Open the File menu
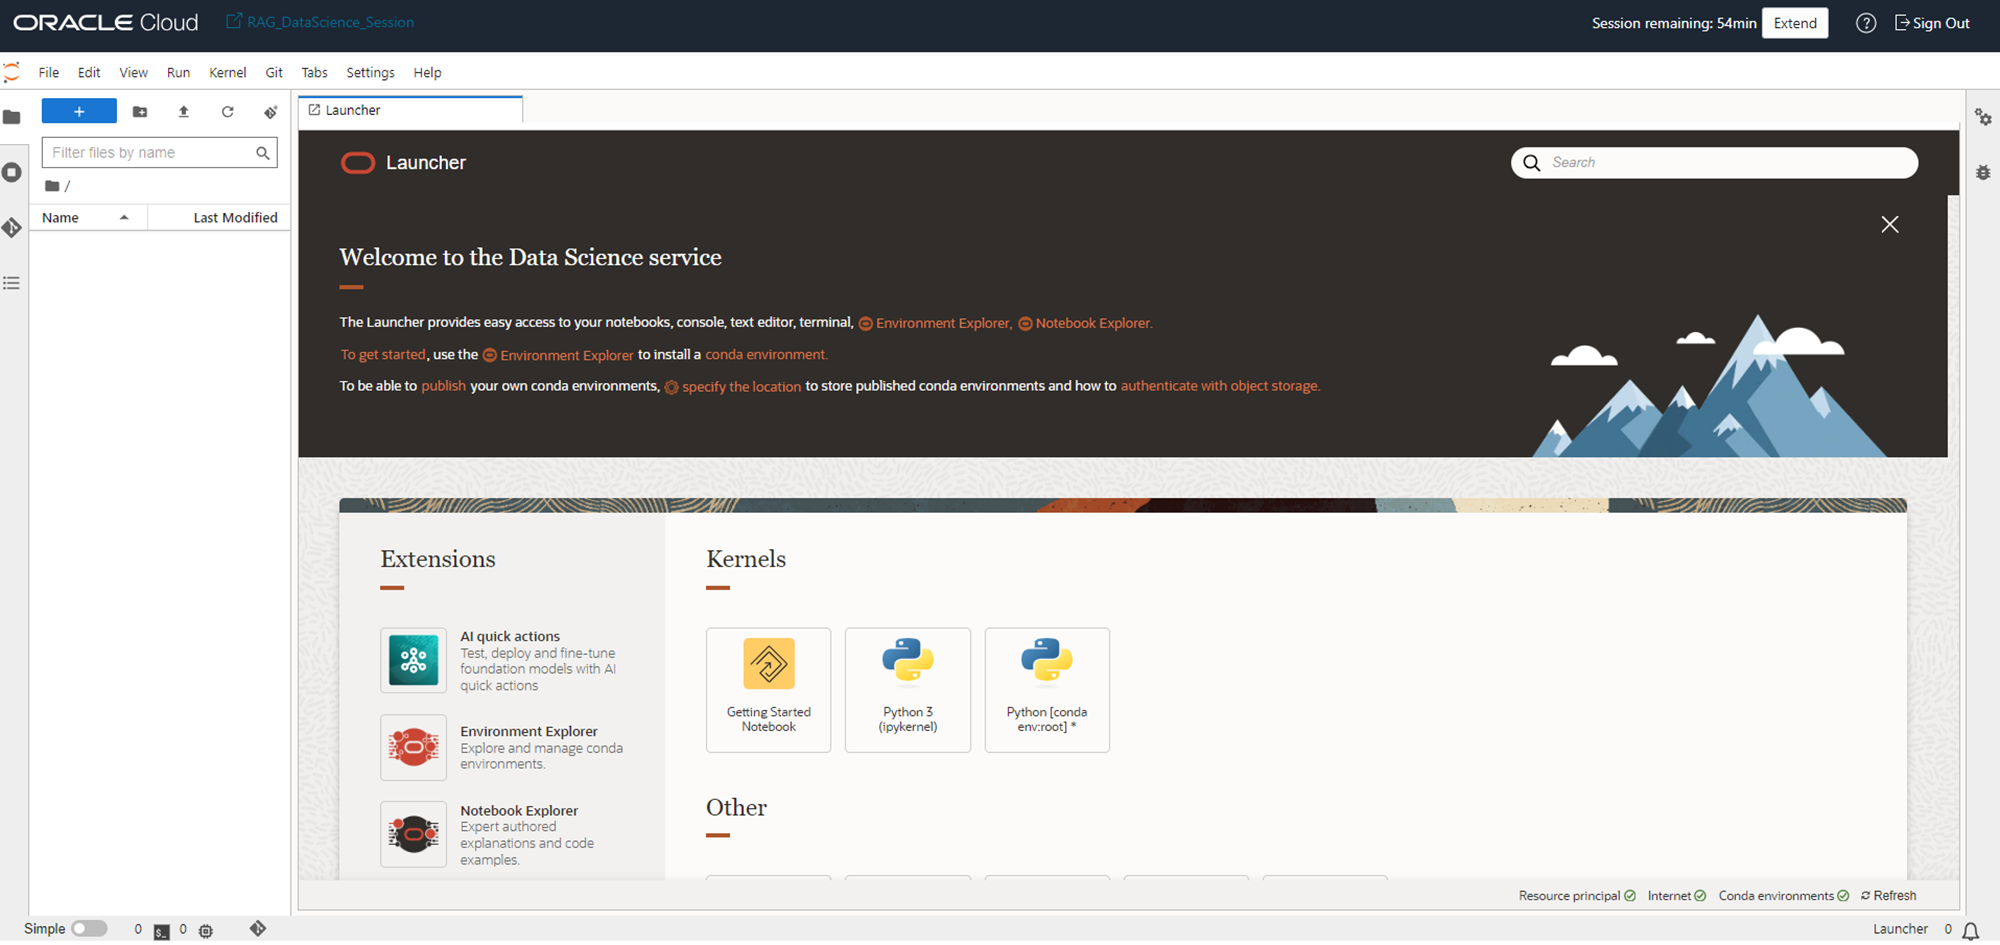 pos(49,72)
